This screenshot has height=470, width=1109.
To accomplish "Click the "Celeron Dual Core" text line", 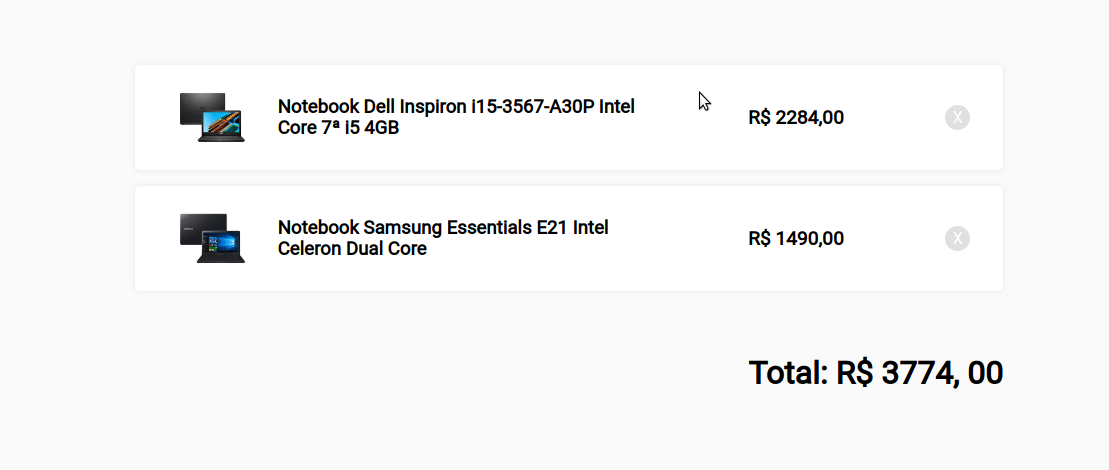I will pyautogui.click(x=352, y=249).
